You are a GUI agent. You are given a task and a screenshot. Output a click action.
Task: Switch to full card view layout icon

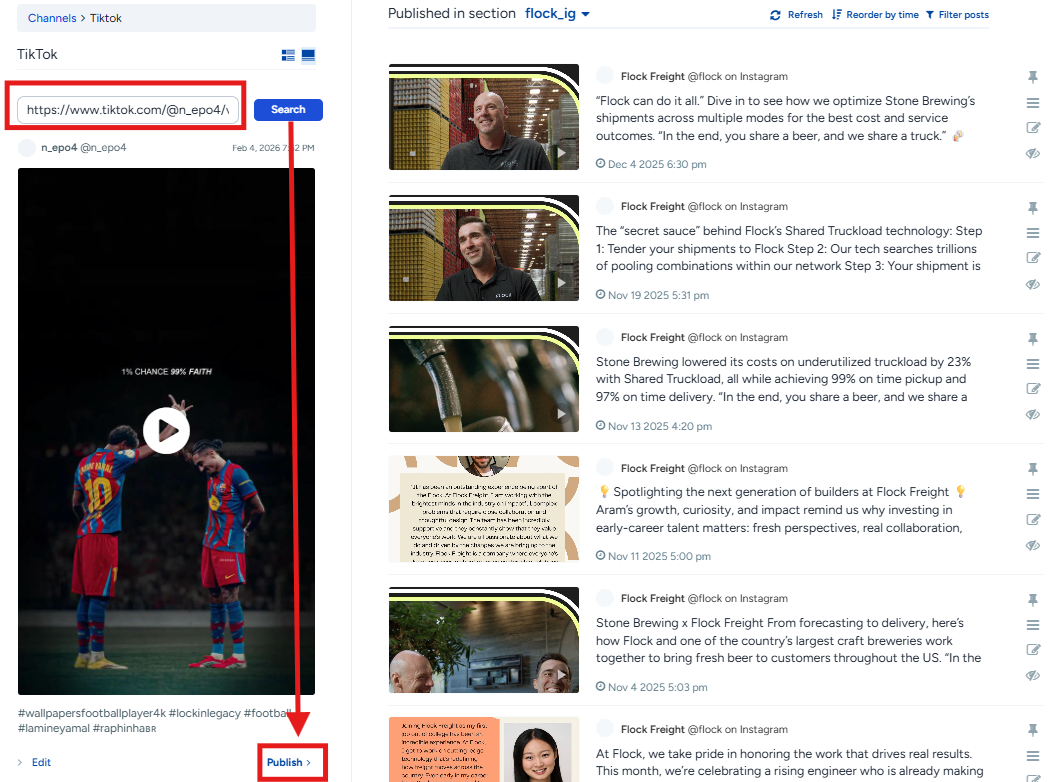tap(308, 56)
